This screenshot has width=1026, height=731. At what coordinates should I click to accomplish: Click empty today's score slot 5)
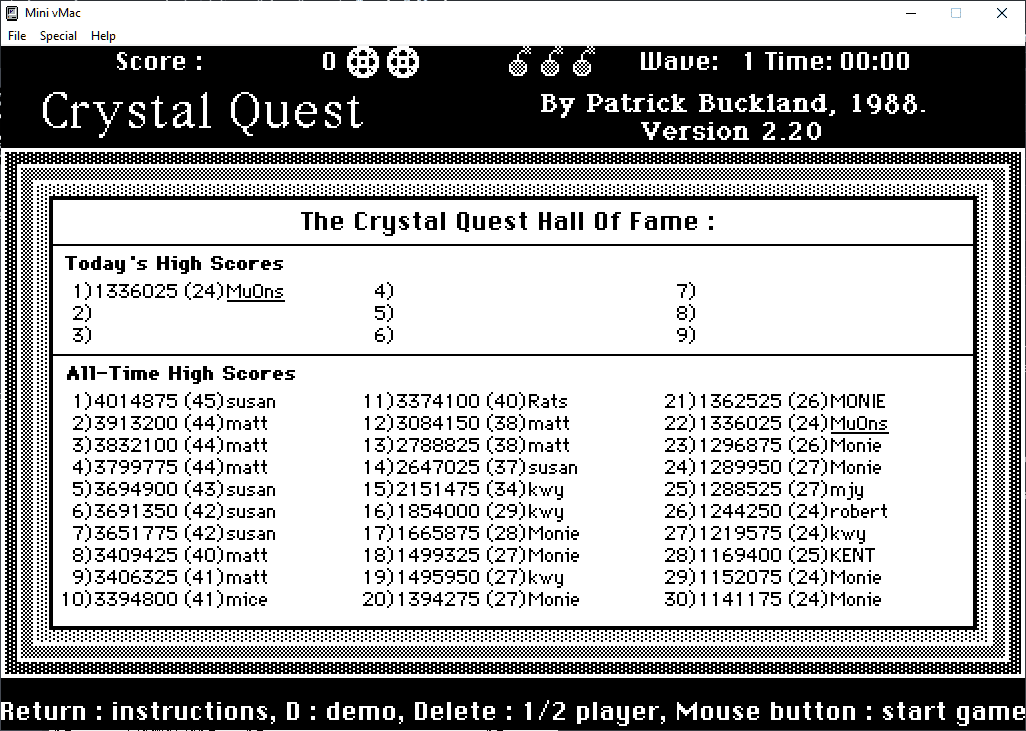384,313
